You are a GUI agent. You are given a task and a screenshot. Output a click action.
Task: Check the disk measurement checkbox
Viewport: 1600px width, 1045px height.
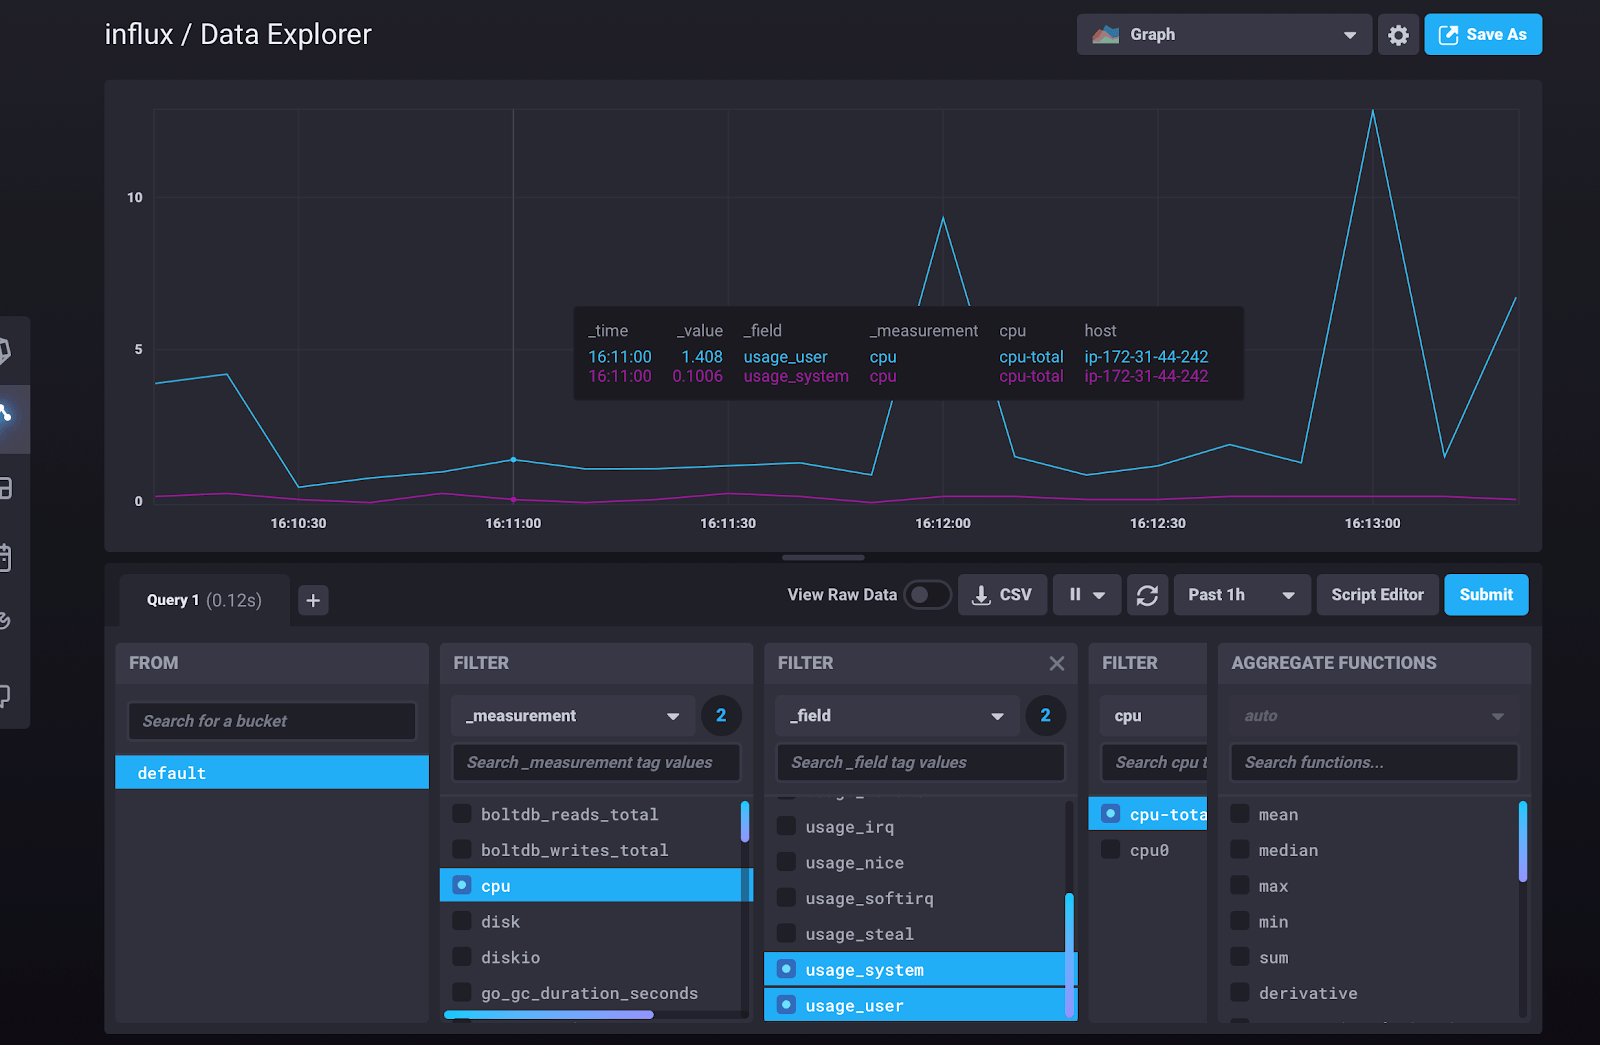(x=461, y=921)
